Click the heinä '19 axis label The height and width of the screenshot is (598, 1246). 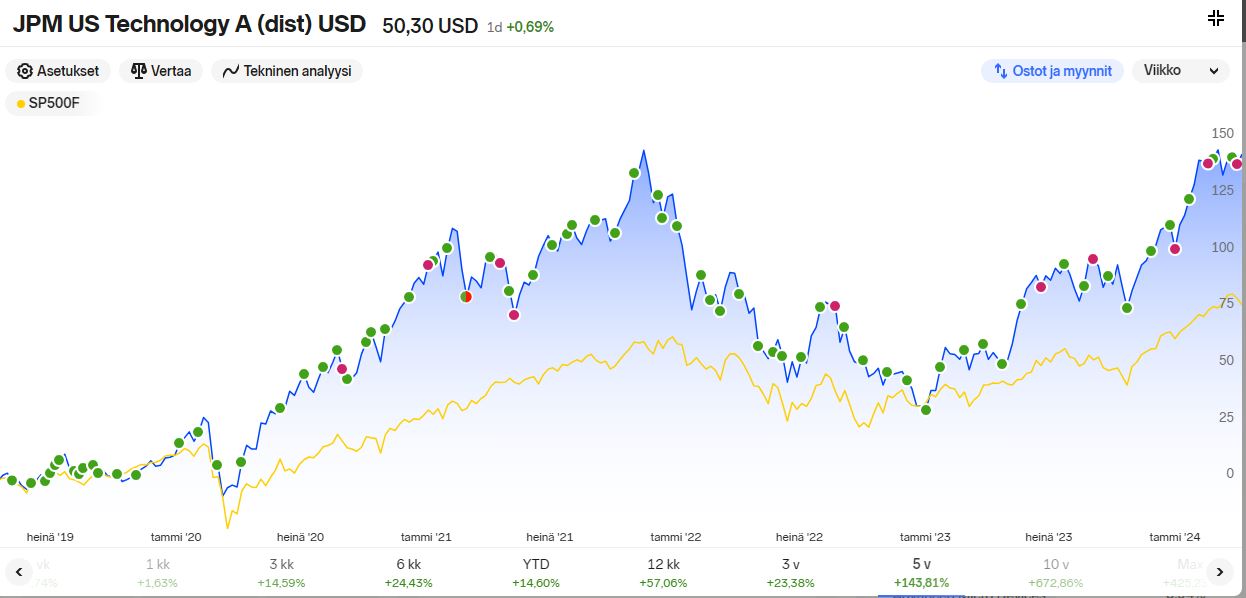pyautogui.click(x=50, y=537)
